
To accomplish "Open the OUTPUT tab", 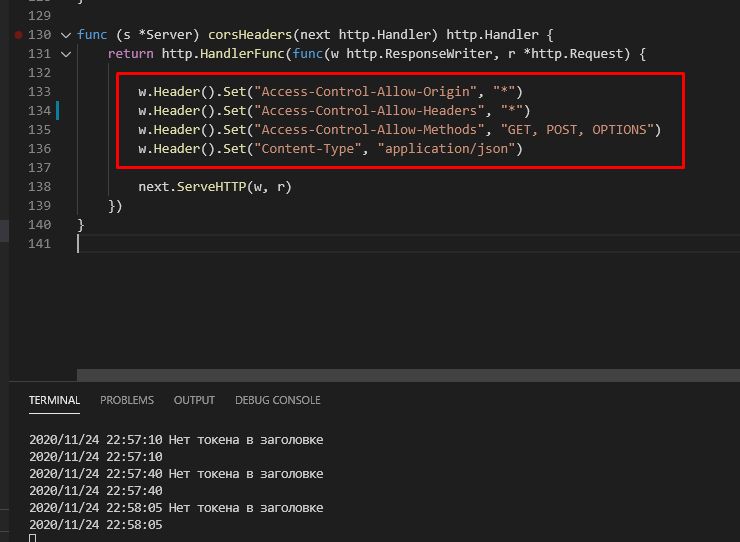I will [x=194, y=400].
